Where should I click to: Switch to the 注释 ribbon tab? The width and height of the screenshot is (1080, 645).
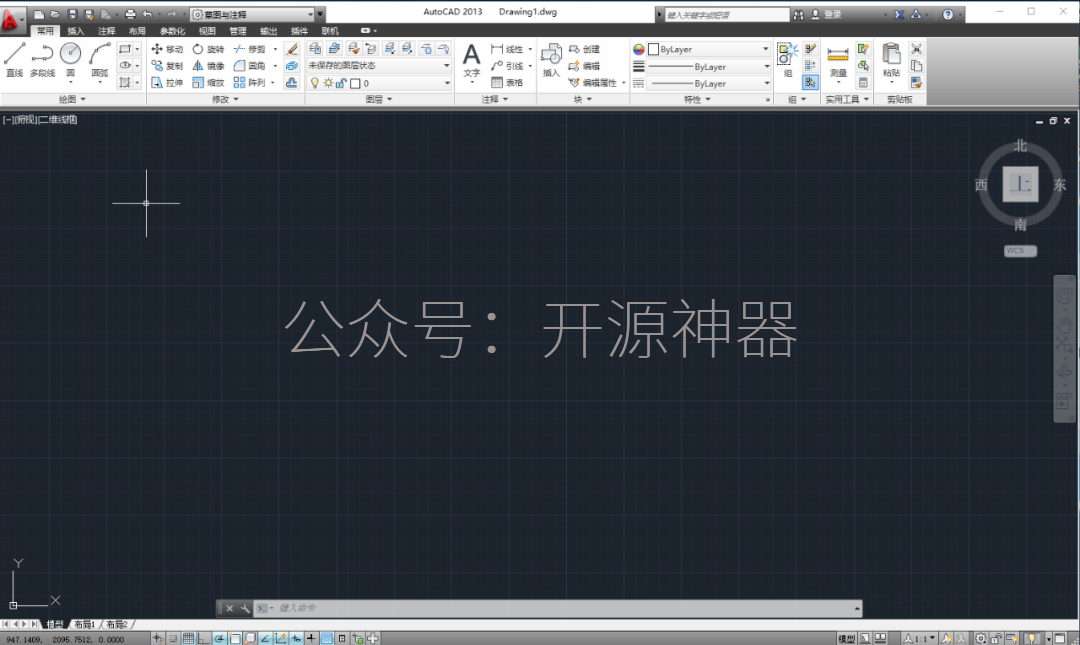(x=106, y=30)
